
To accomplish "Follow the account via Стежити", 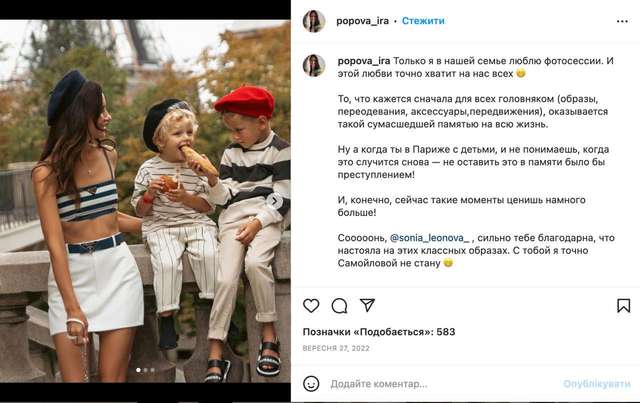I will [x=423, y=21].
